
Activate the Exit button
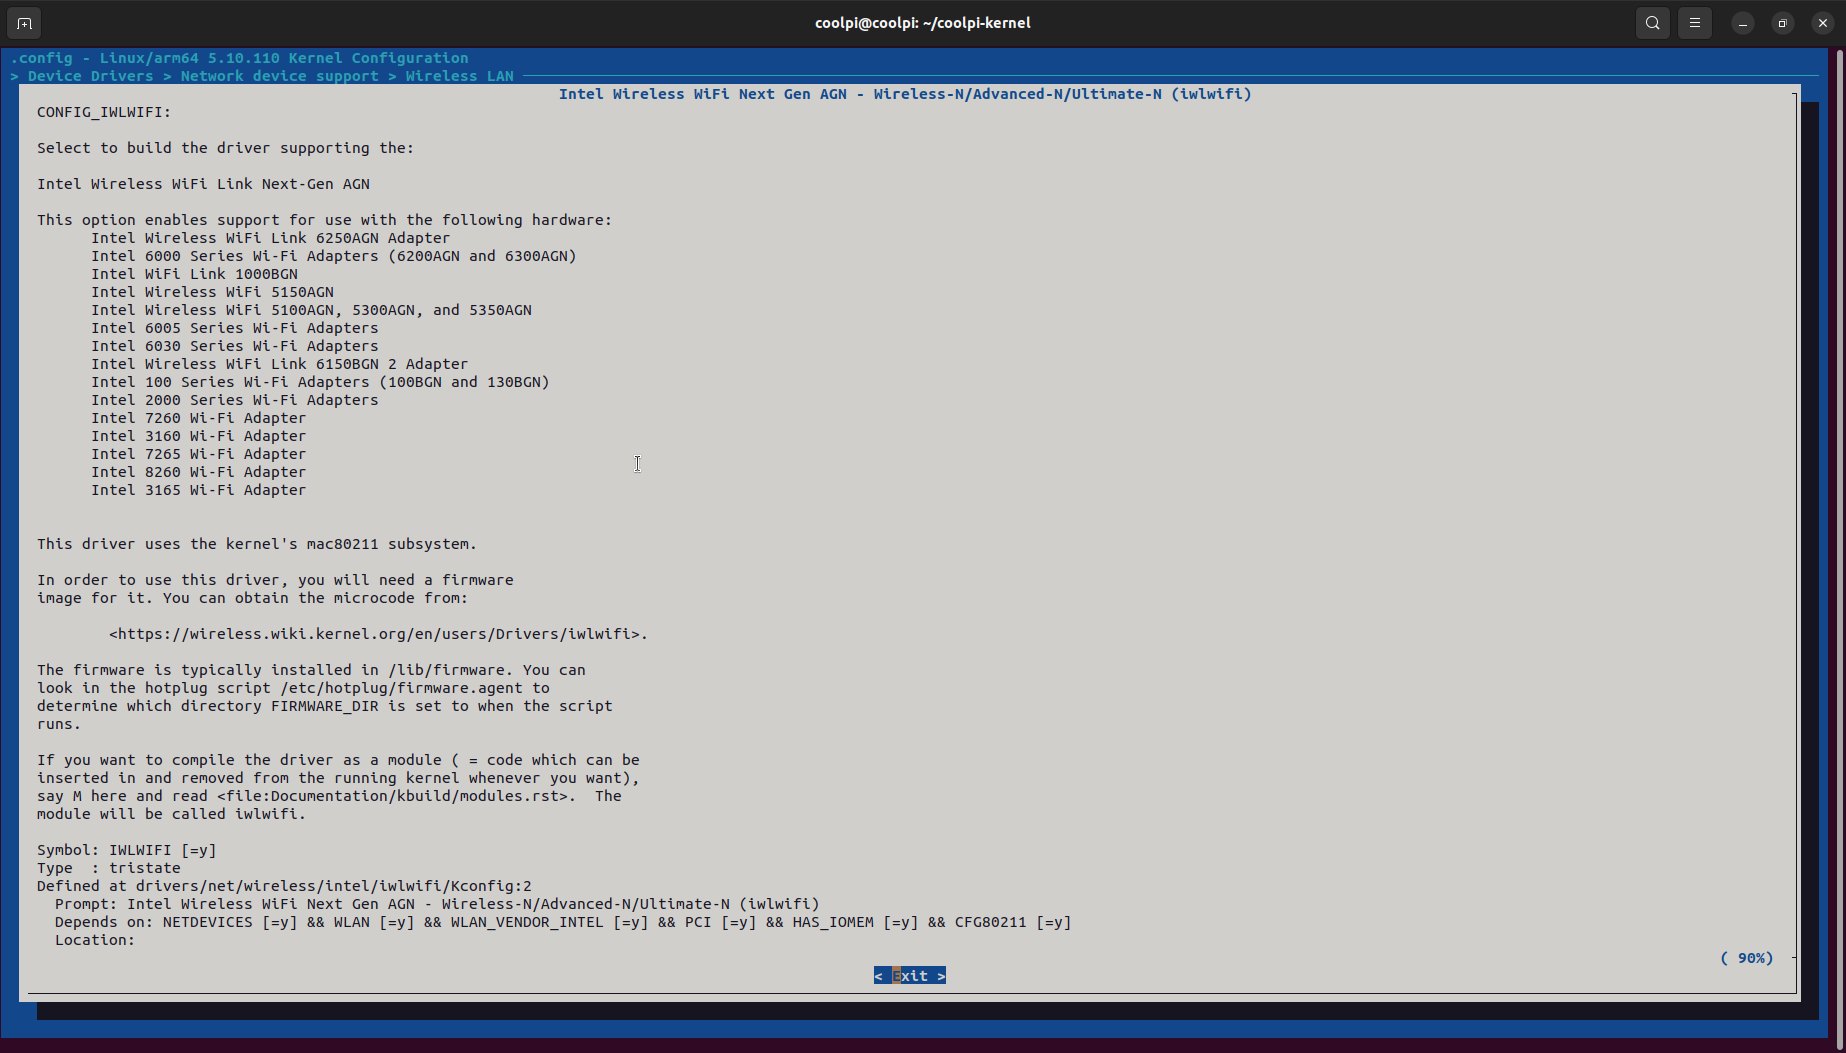pyautogui.click(x=910, y=976)
